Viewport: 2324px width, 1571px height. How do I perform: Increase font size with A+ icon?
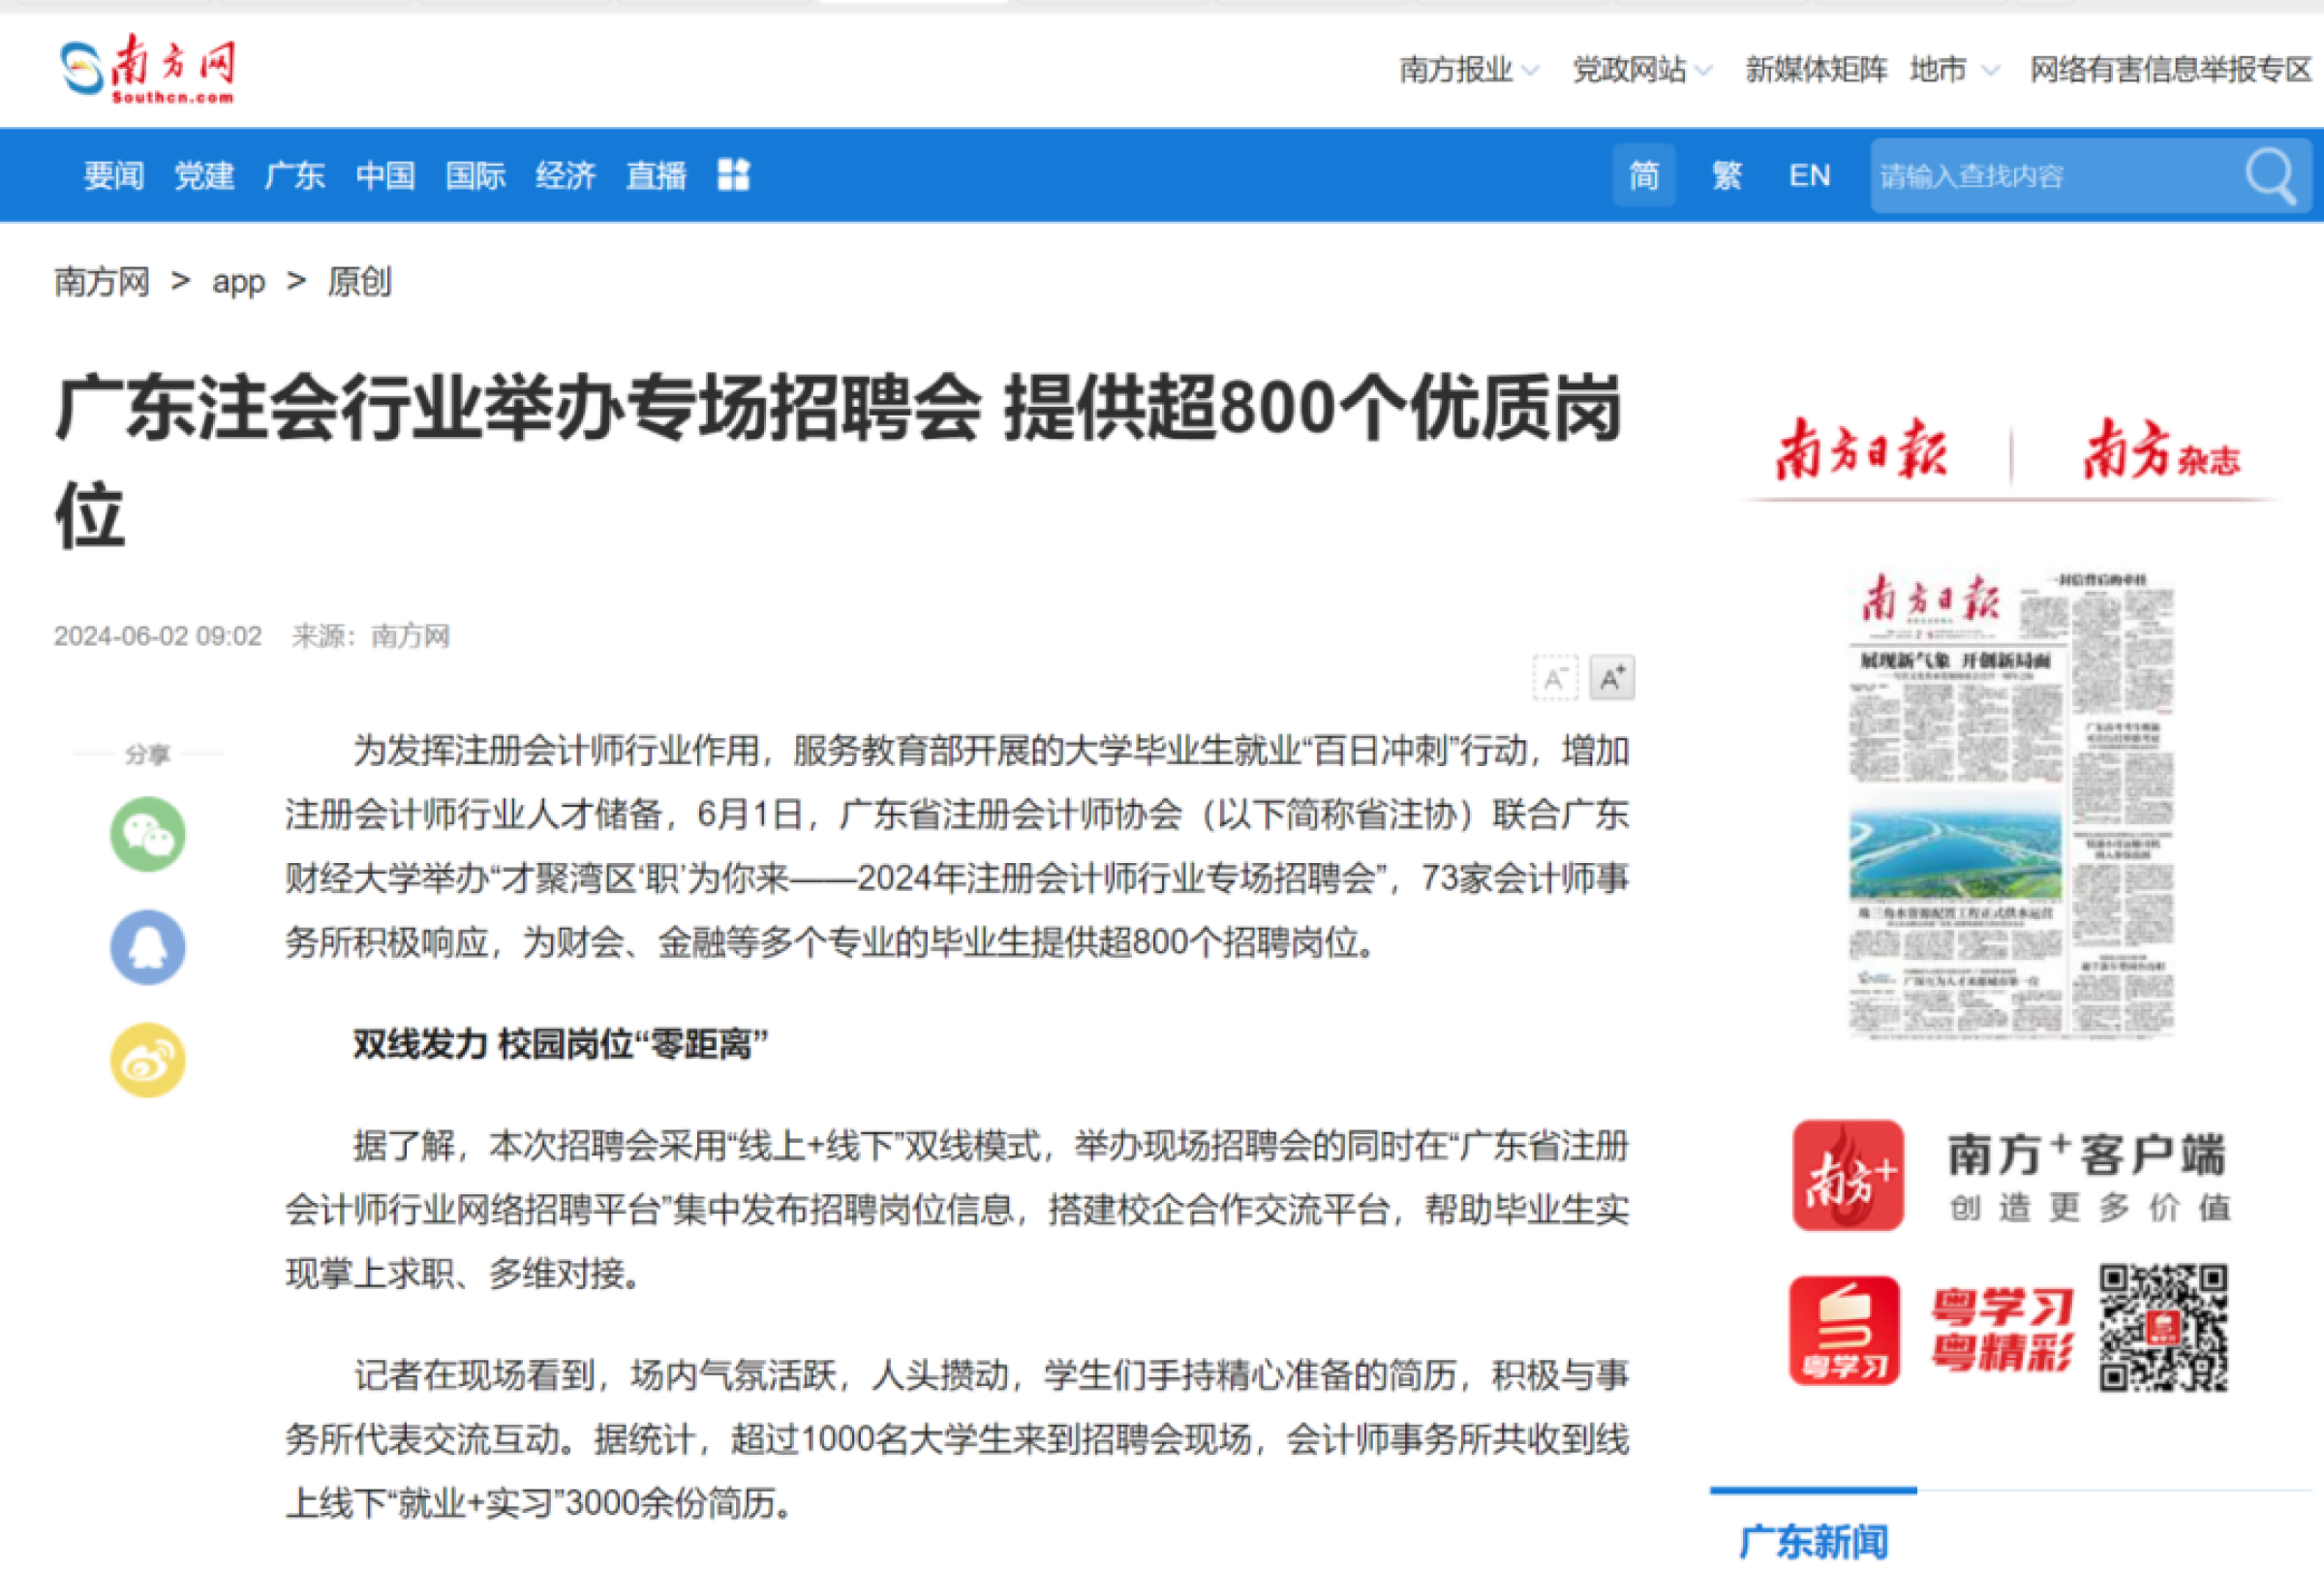tap(1611, 679)
